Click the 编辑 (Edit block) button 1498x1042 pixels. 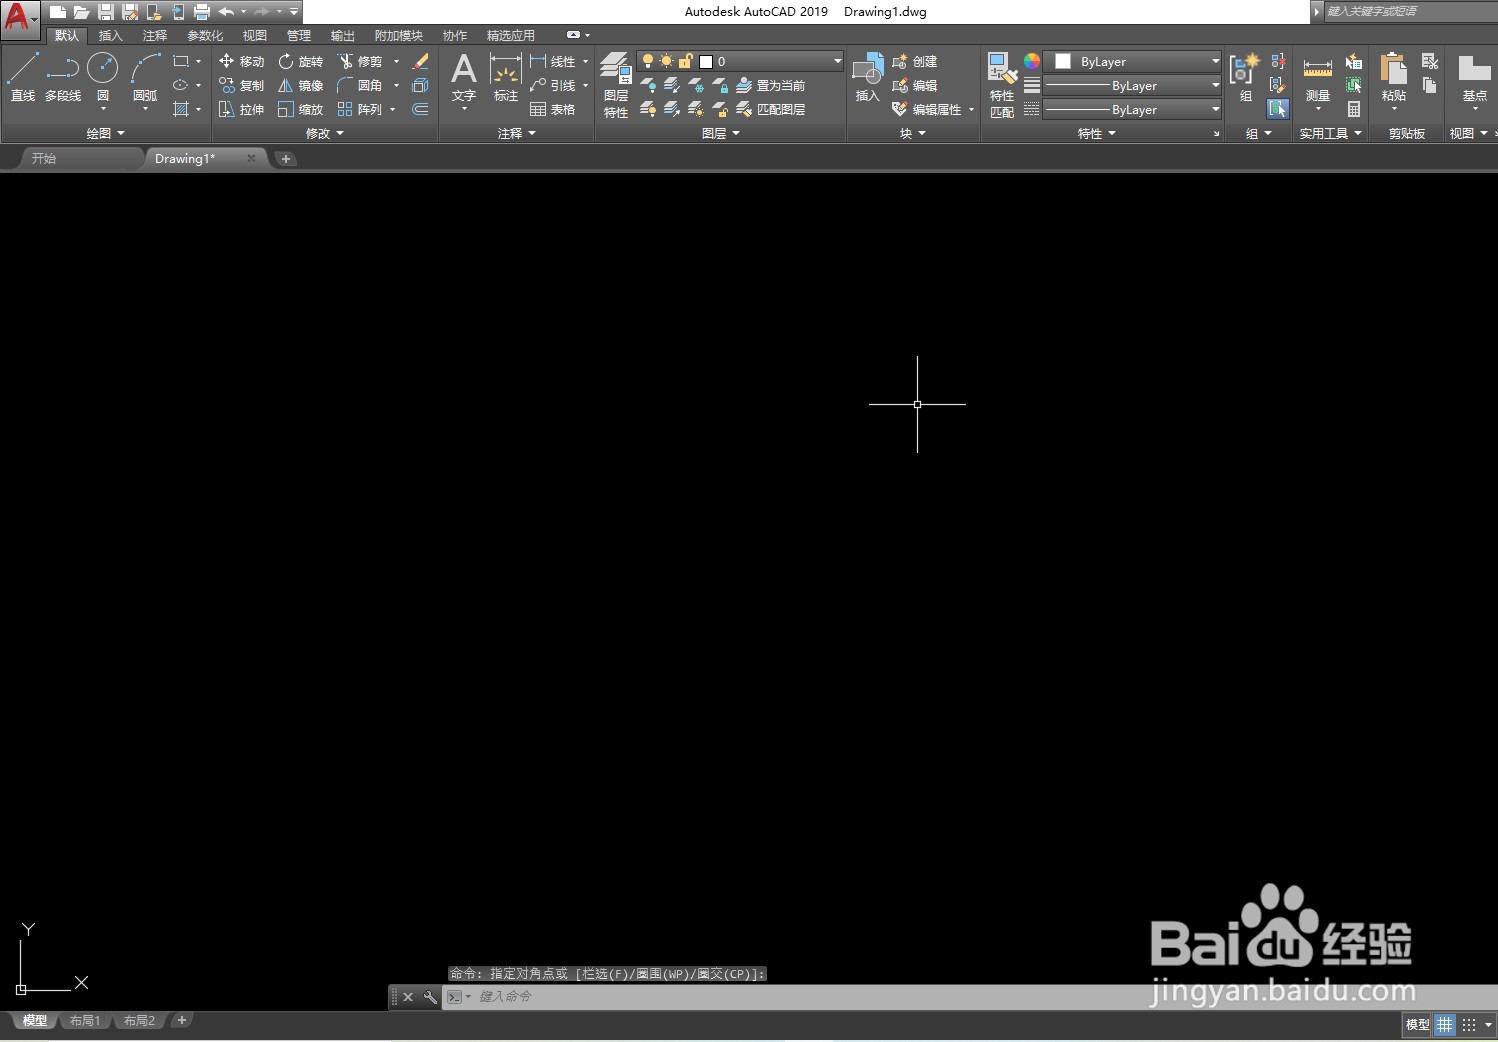point(915,85)
